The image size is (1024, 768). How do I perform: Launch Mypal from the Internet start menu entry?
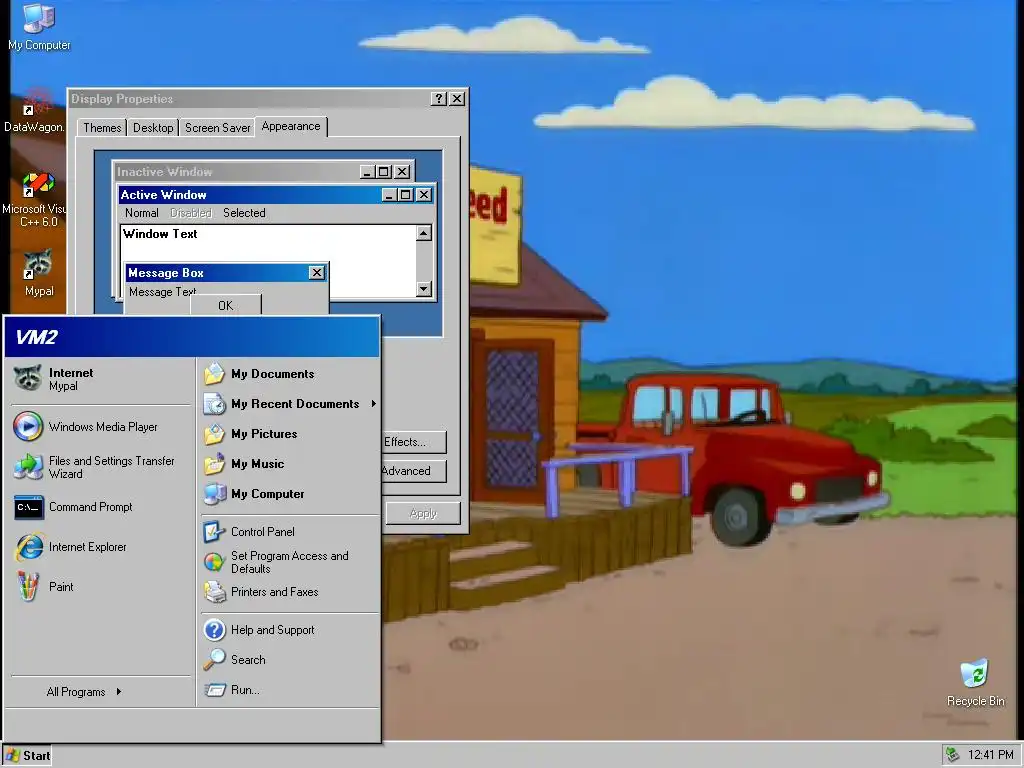pyautogui.click(x=100, y=379)
